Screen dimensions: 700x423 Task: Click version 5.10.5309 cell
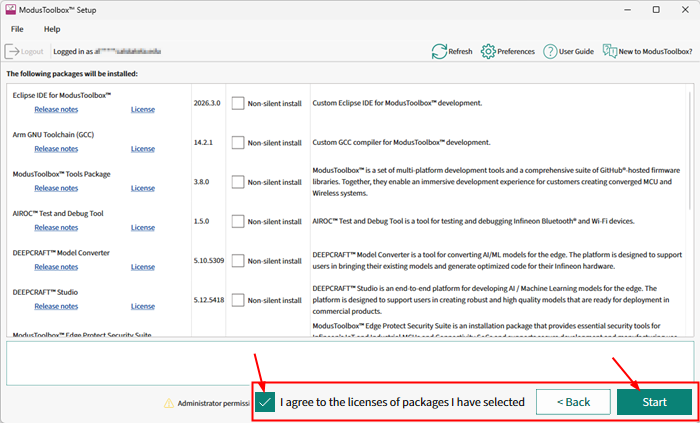tap(209, 261)
